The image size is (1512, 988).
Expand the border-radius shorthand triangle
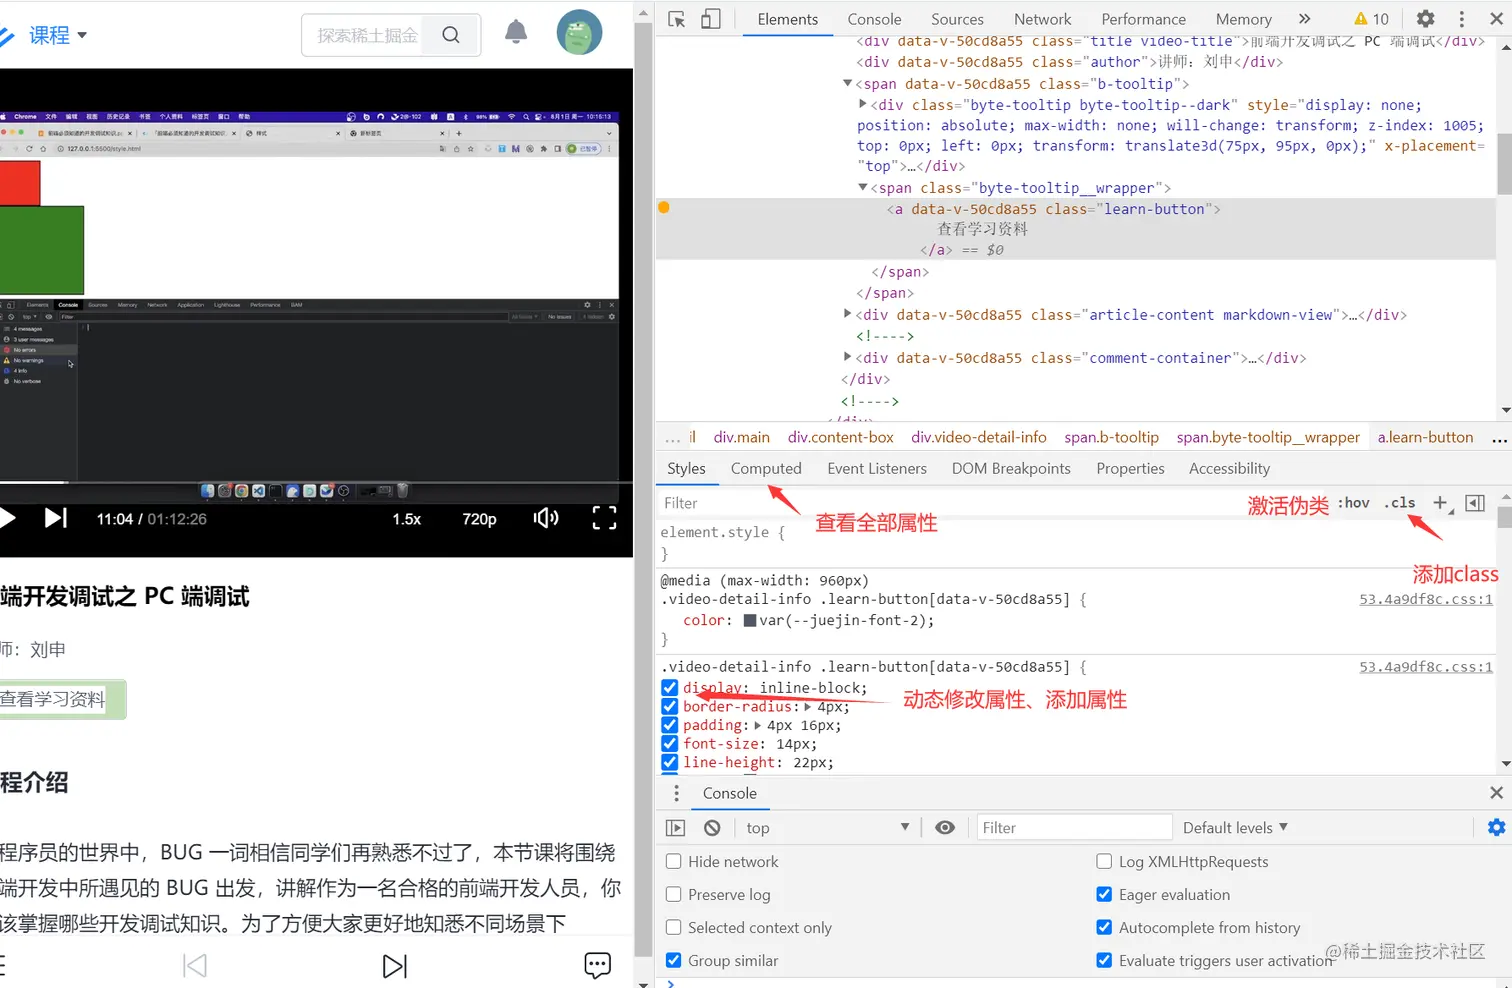[808, 707]
